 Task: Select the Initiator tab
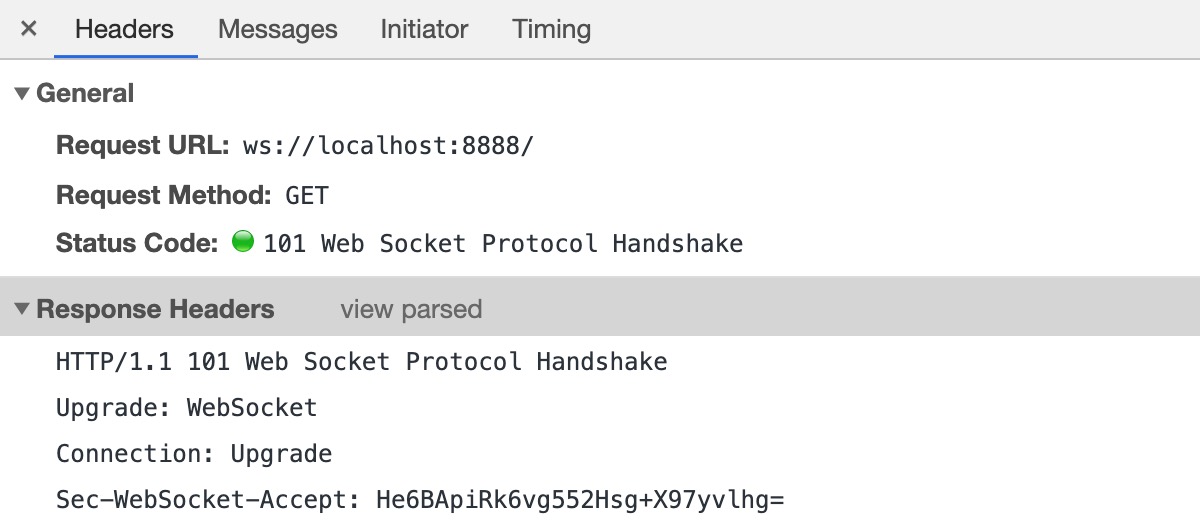tap(424, 29)
